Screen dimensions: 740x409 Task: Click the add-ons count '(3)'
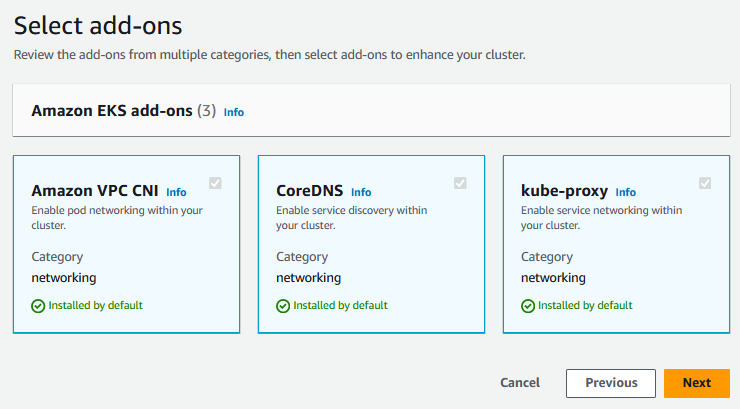207,111
